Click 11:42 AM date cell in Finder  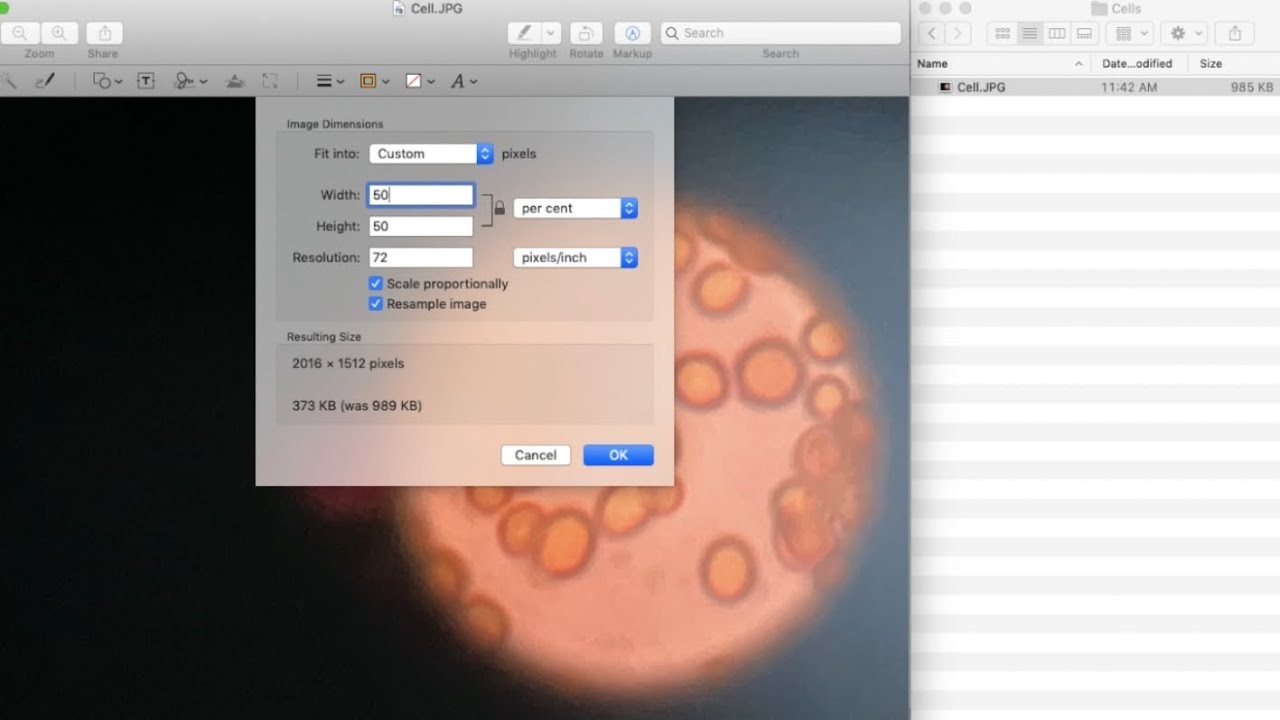point(1129,87)
